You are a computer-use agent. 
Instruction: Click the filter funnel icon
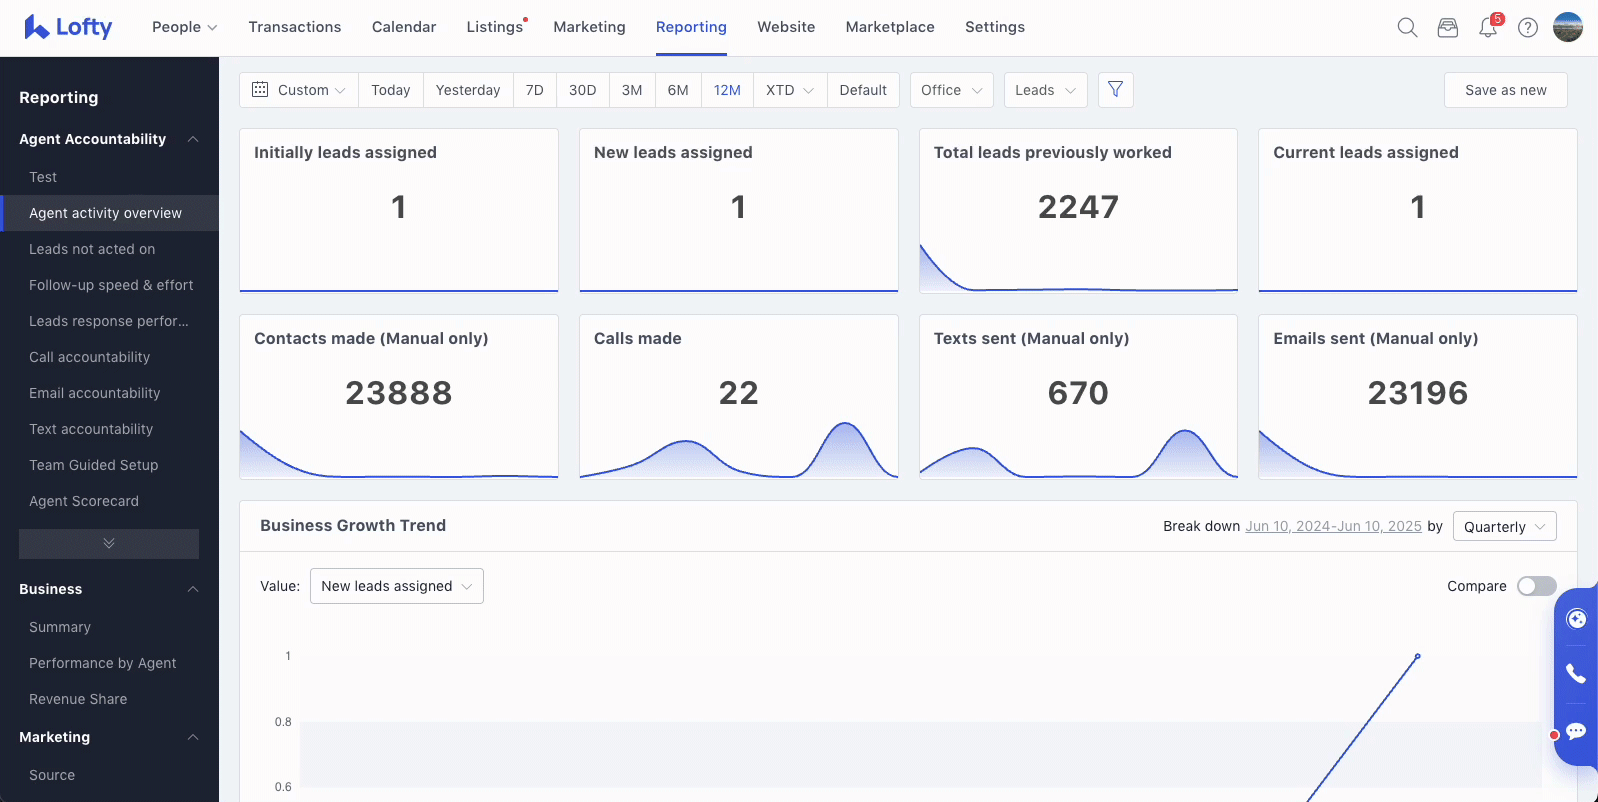coord(1115,90)
